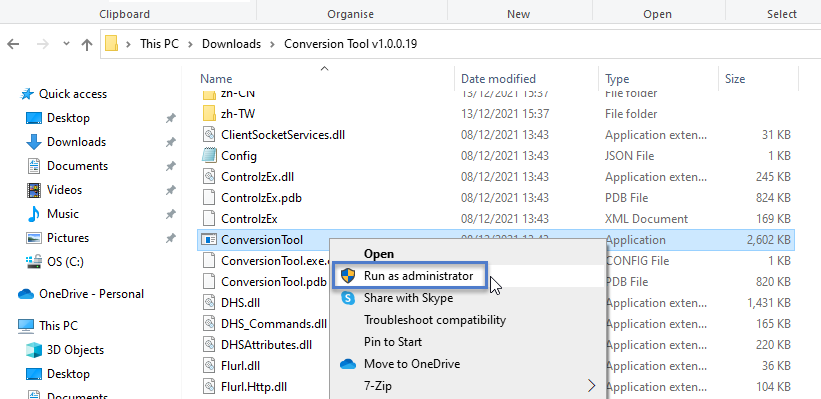Choose Open in context menu
Screen dimensions: 821x399
(467, 253)
